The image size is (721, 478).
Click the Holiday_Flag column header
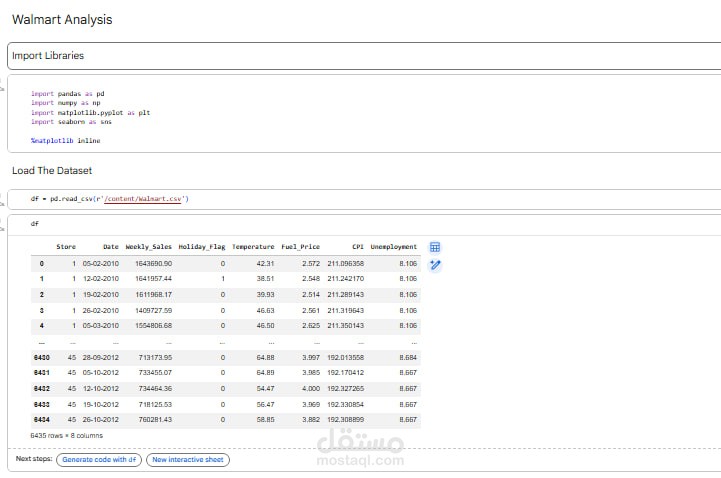pyautogui.click(x=202, y=247)
